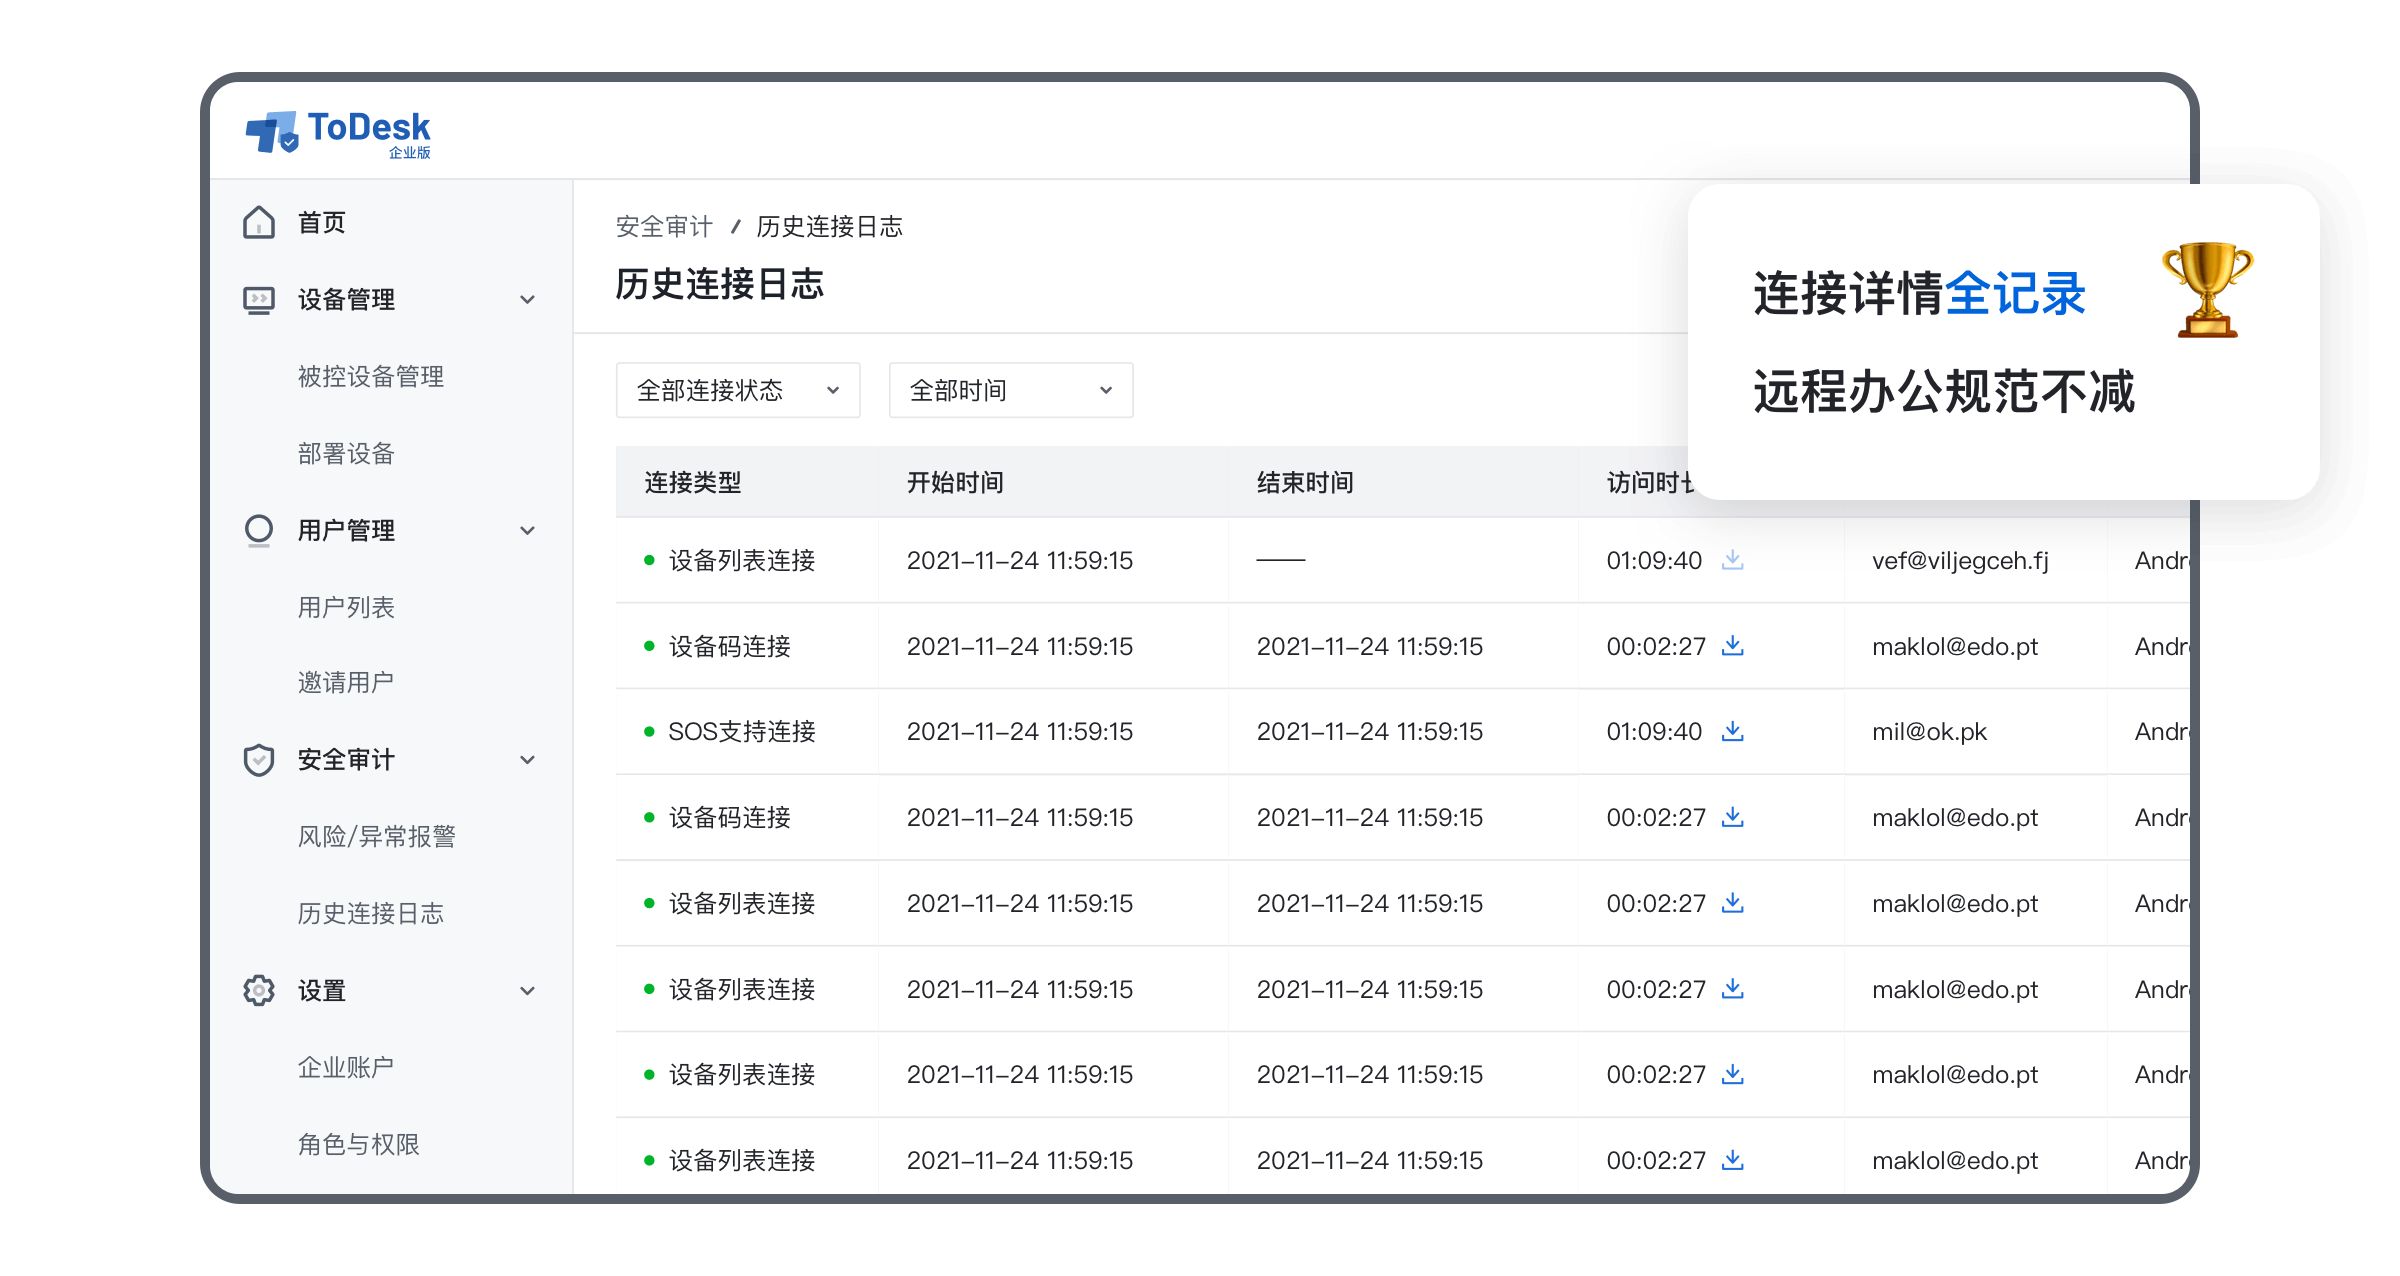Open 被控设备管理 in the sidebar
Screen dimensions: 2400x1276
pyautogui.click(x=371, y=377)
